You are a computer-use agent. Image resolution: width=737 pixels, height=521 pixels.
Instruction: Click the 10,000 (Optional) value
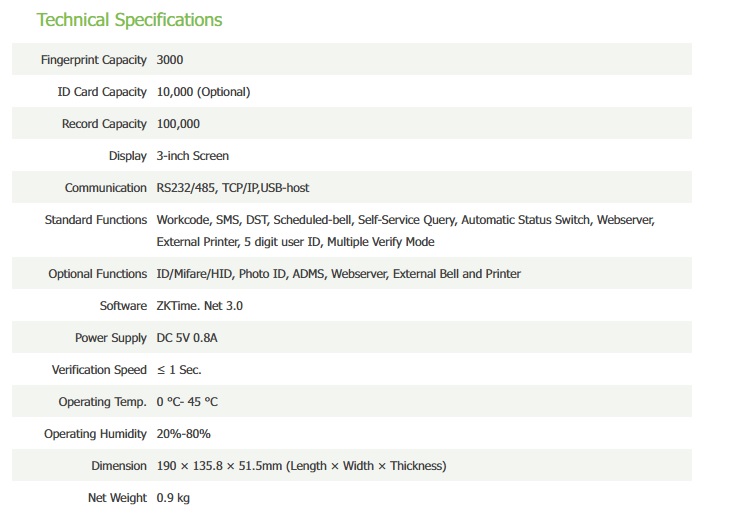coord(203,92)
